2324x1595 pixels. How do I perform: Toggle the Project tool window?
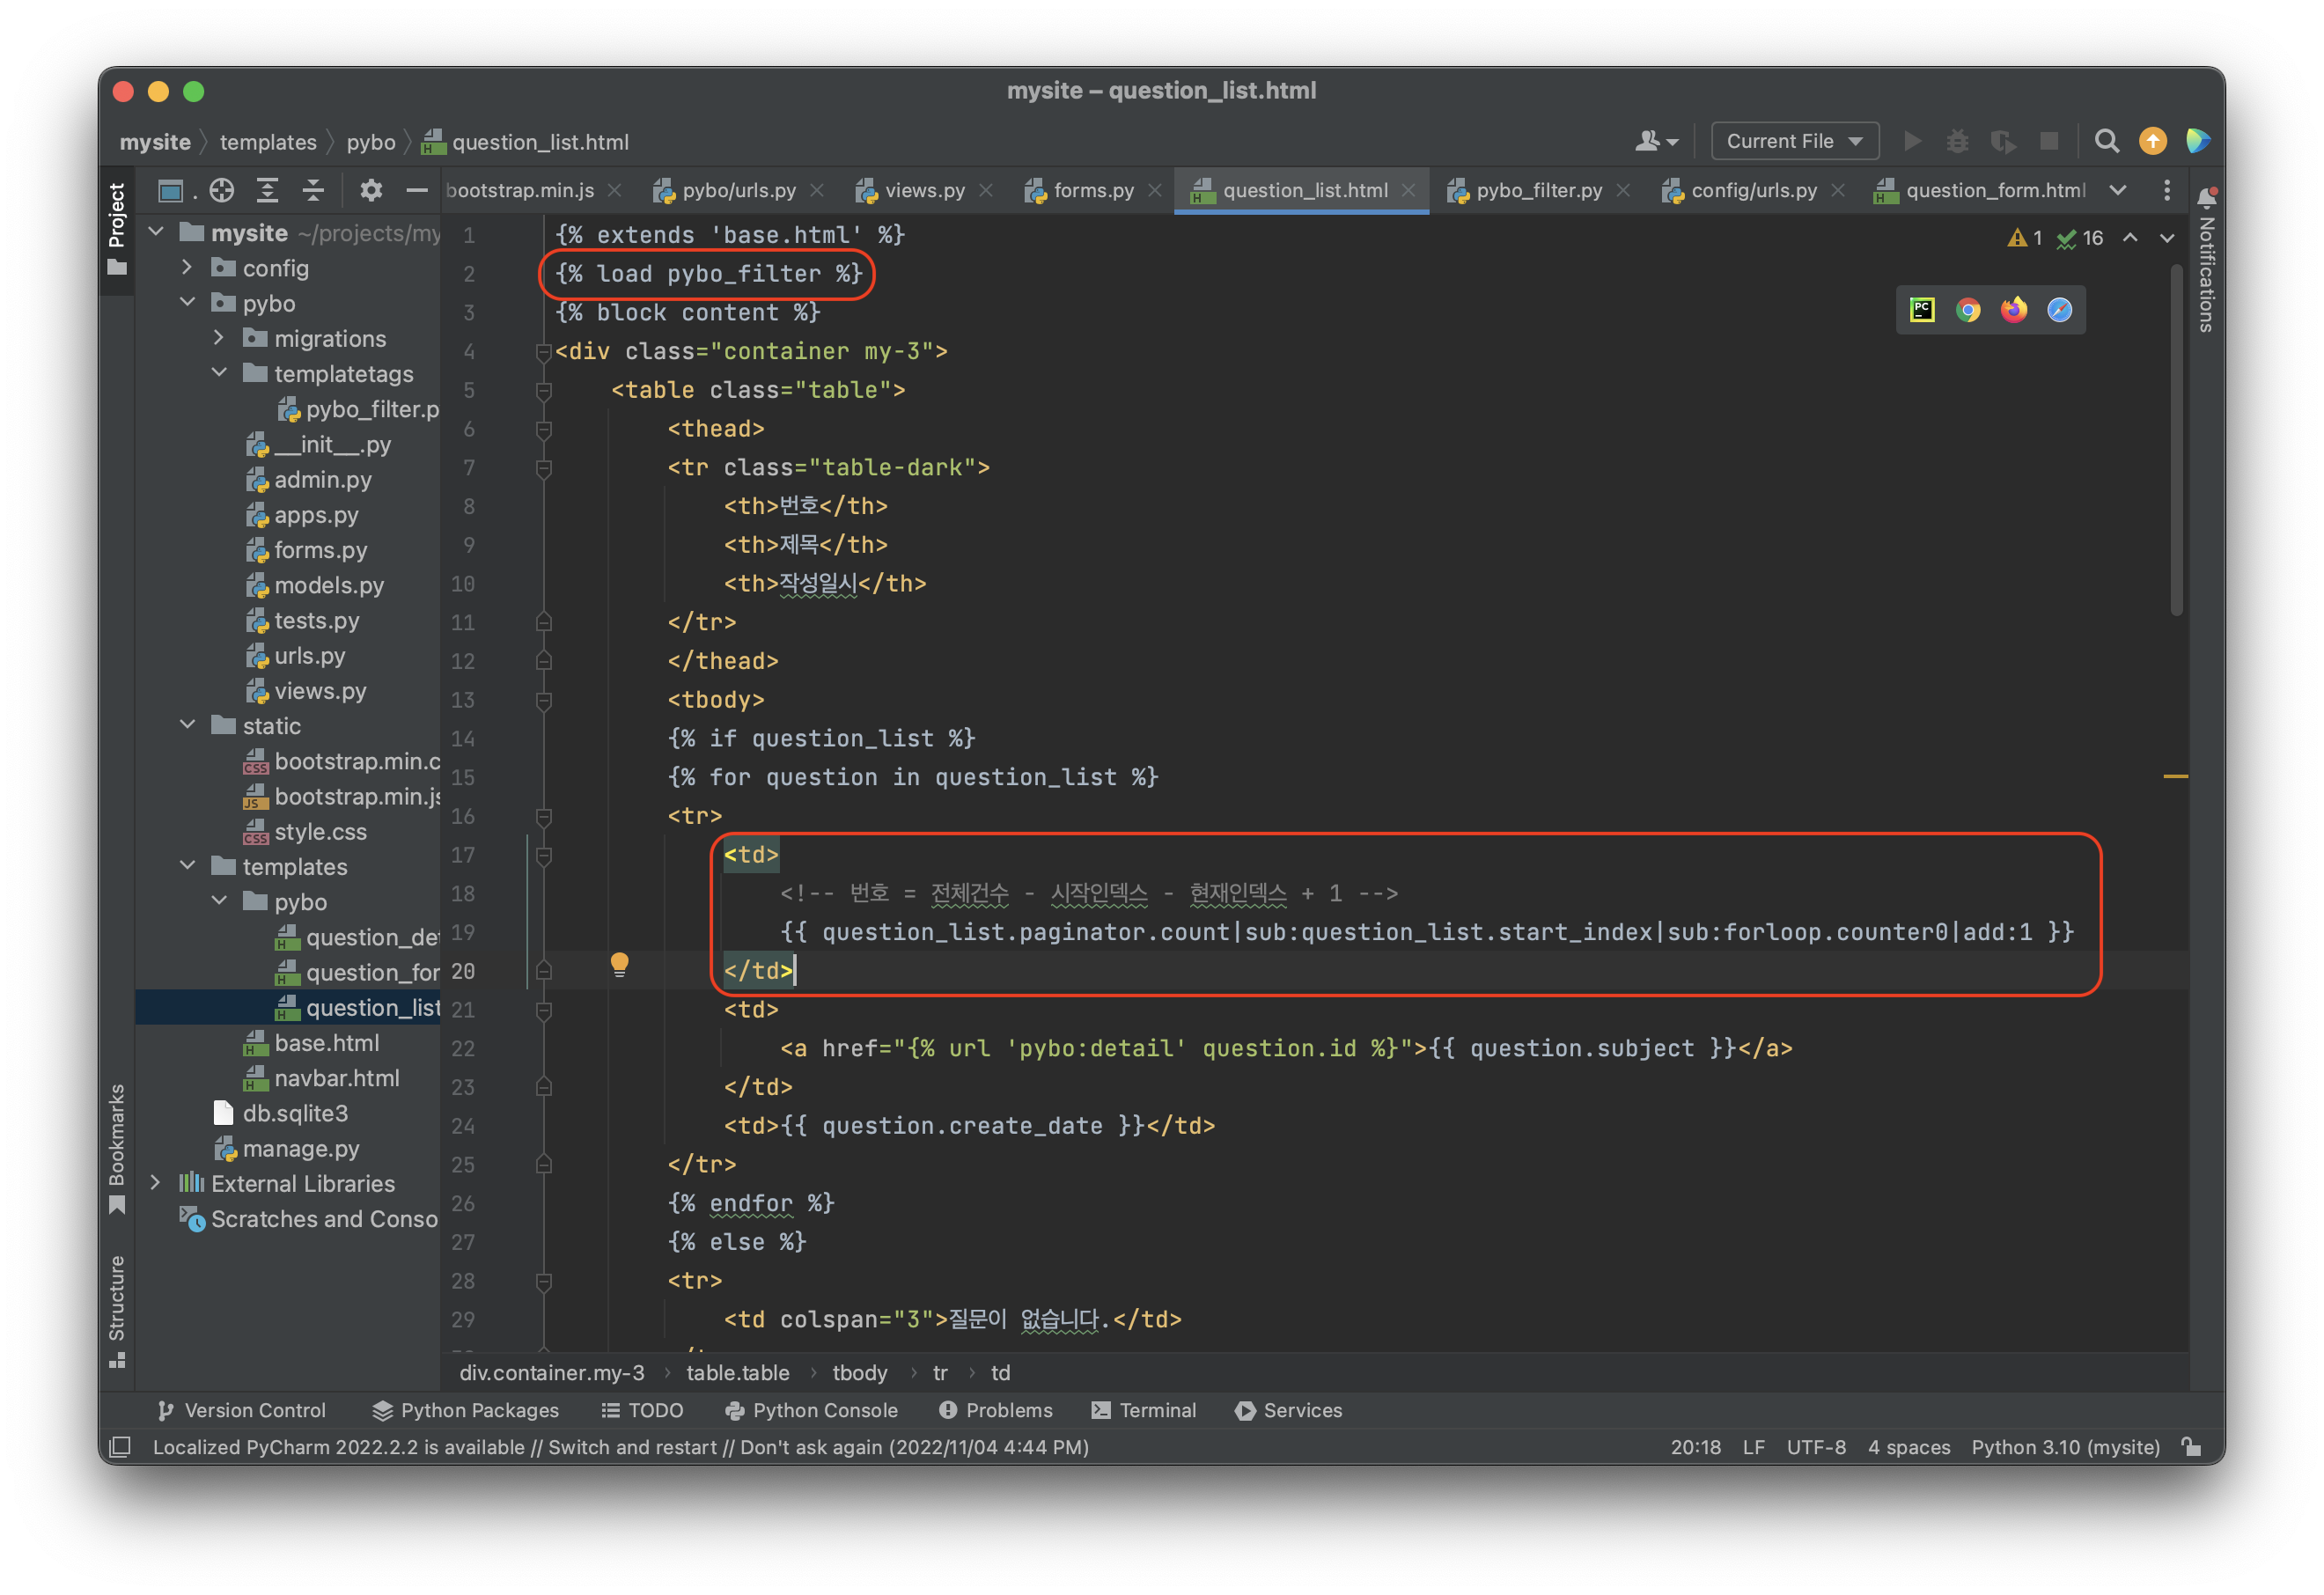coord(117,226)
